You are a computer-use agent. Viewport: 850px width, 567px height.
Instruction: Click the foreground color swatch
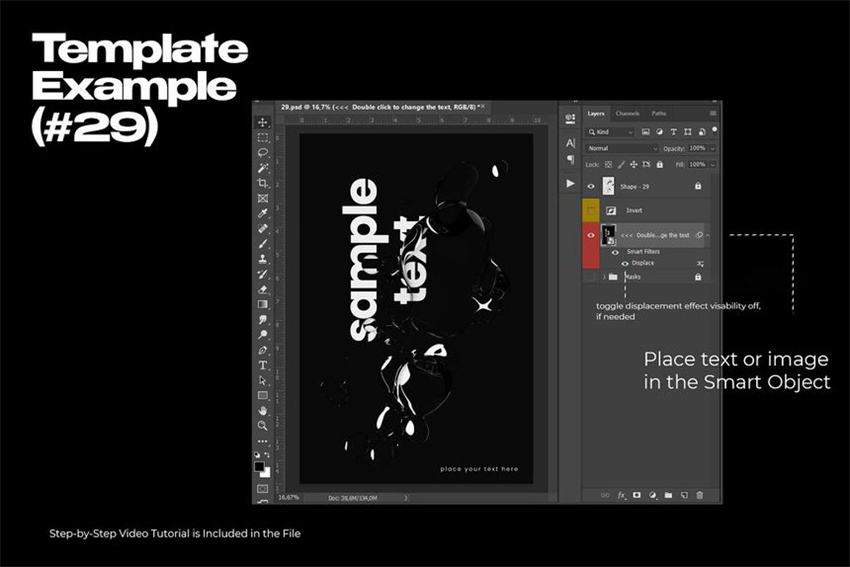260,467
